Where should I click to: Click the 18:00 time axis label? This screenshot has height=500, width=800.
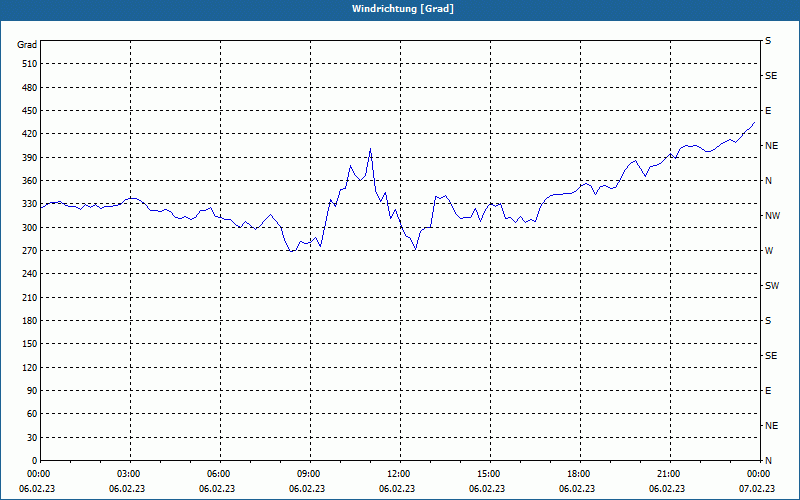point(577,474)
